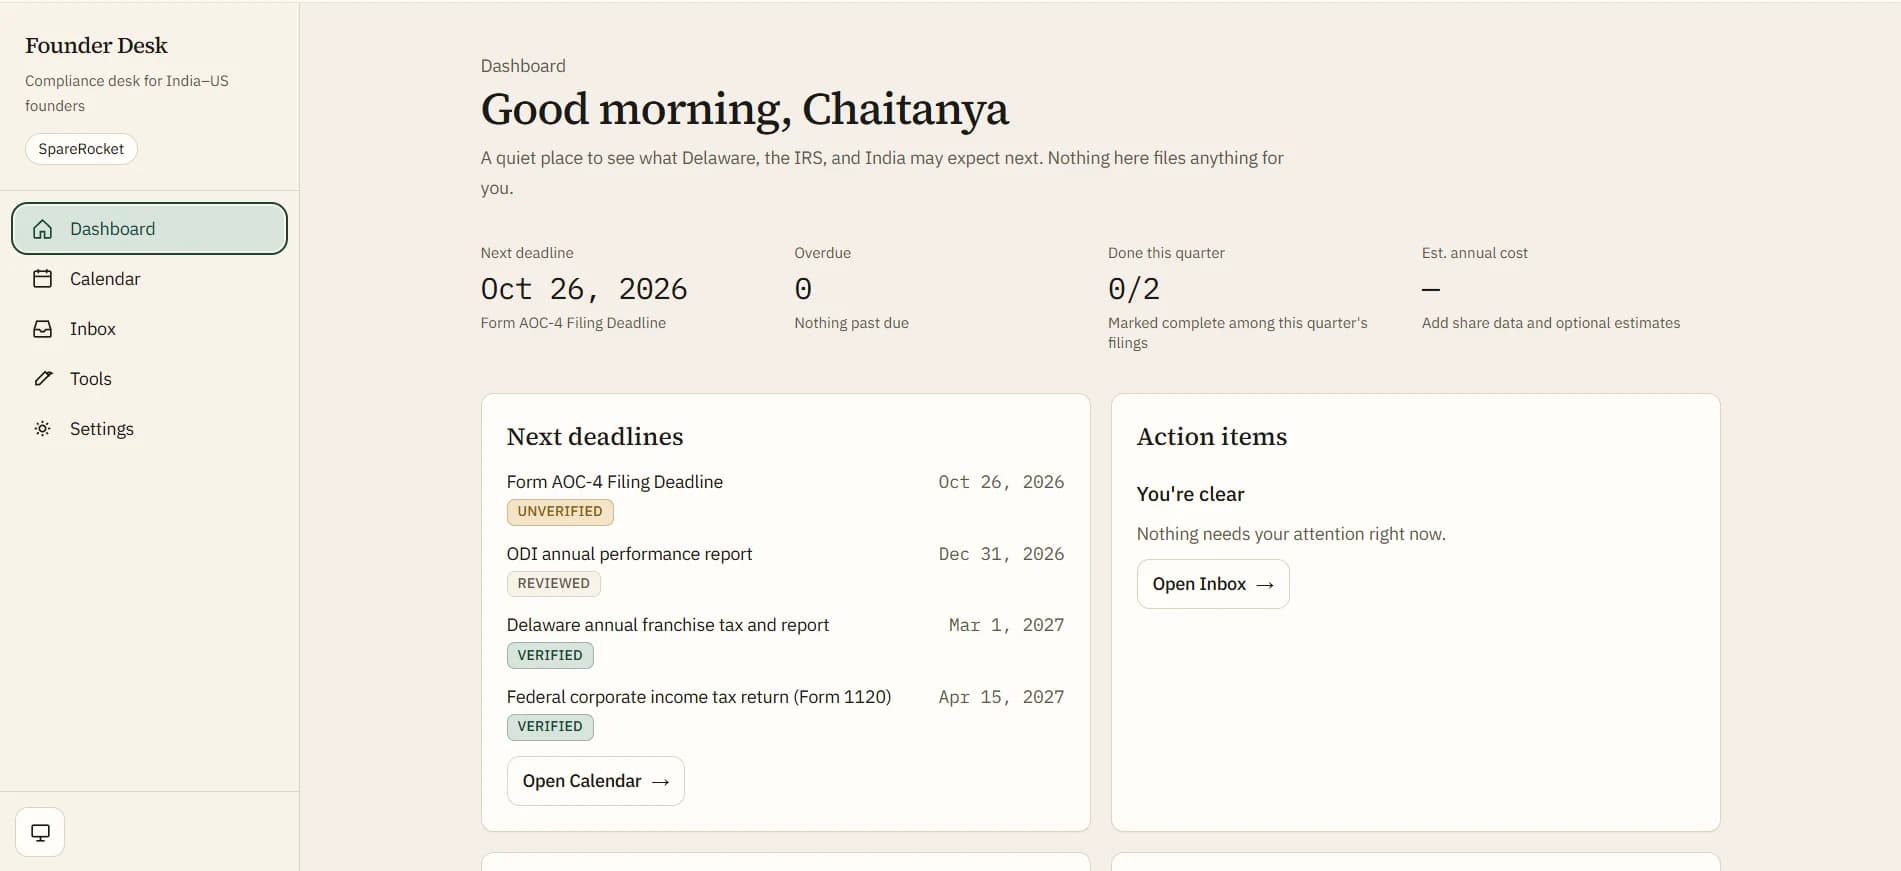1901x871 pixels.
Task: Click the Mar 1, 2027 deadline date
Action: pos(1006,625)
